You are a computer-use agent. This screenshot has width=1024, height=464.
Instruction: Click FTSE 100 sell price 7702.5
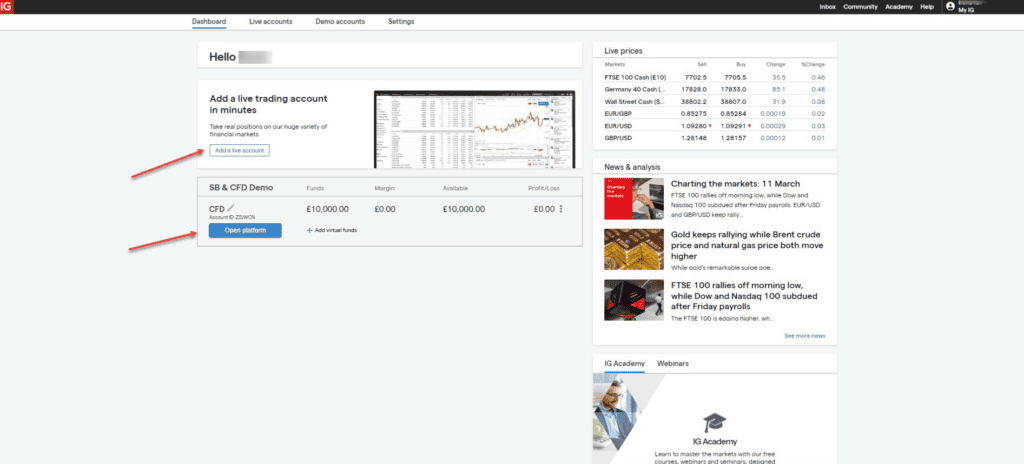696,77
